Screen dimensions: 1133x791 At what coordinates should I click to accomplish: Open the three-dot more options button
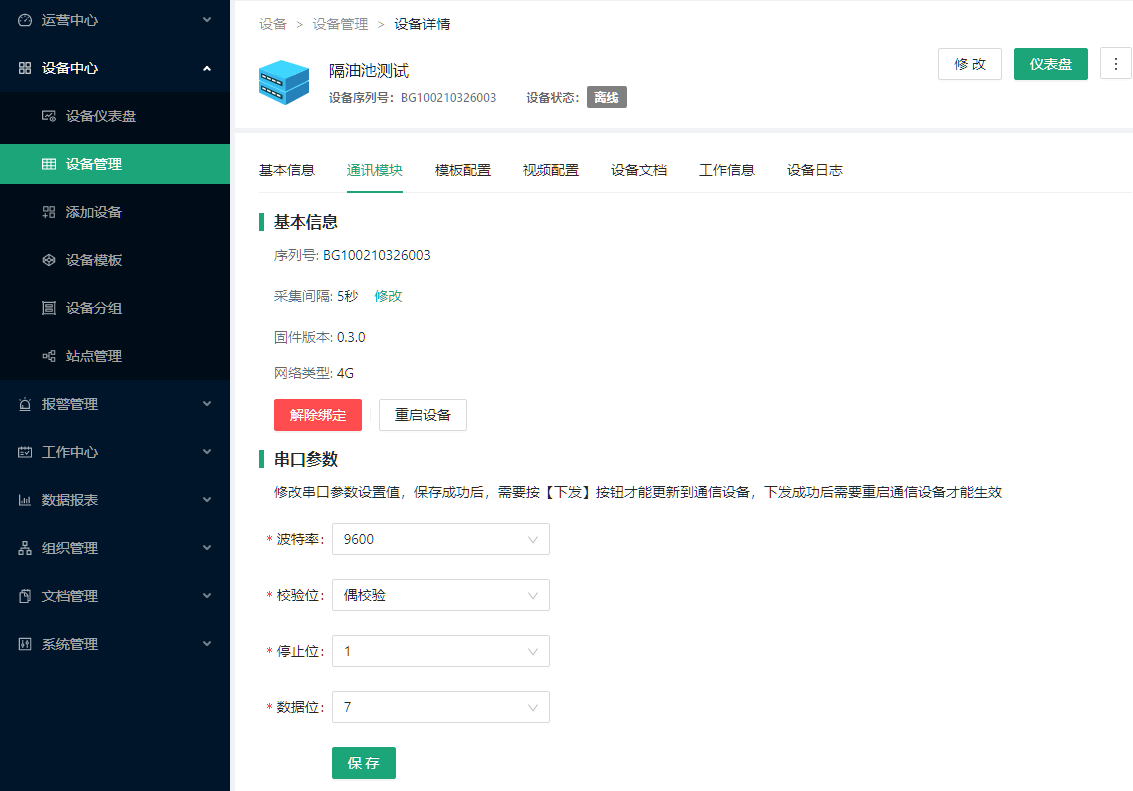click(x=1116, y=64)
